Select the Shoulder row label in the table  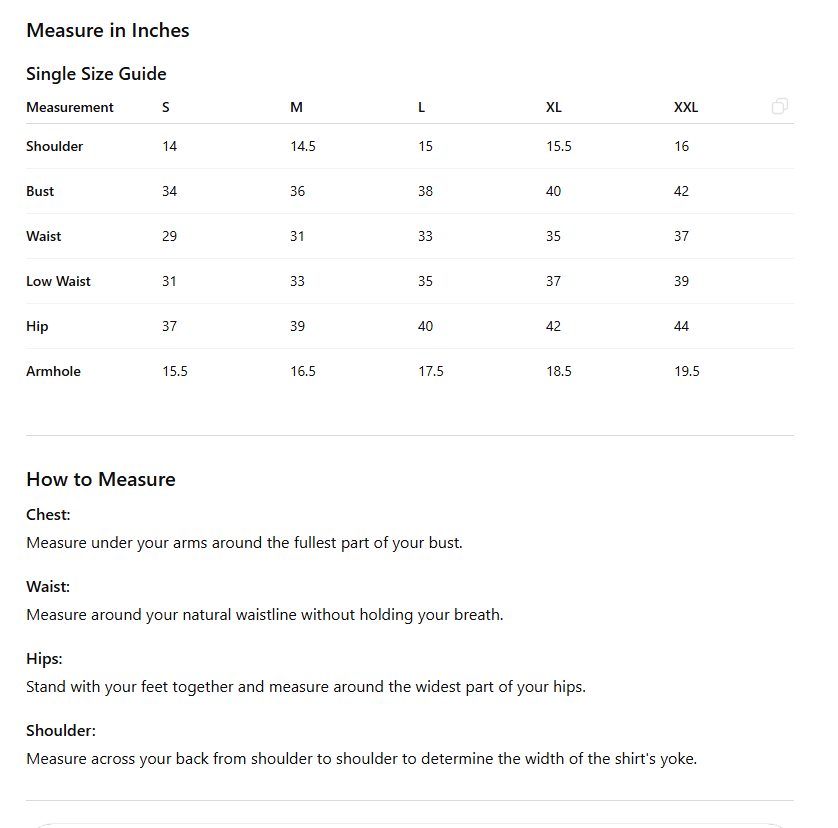click(55, 146)
